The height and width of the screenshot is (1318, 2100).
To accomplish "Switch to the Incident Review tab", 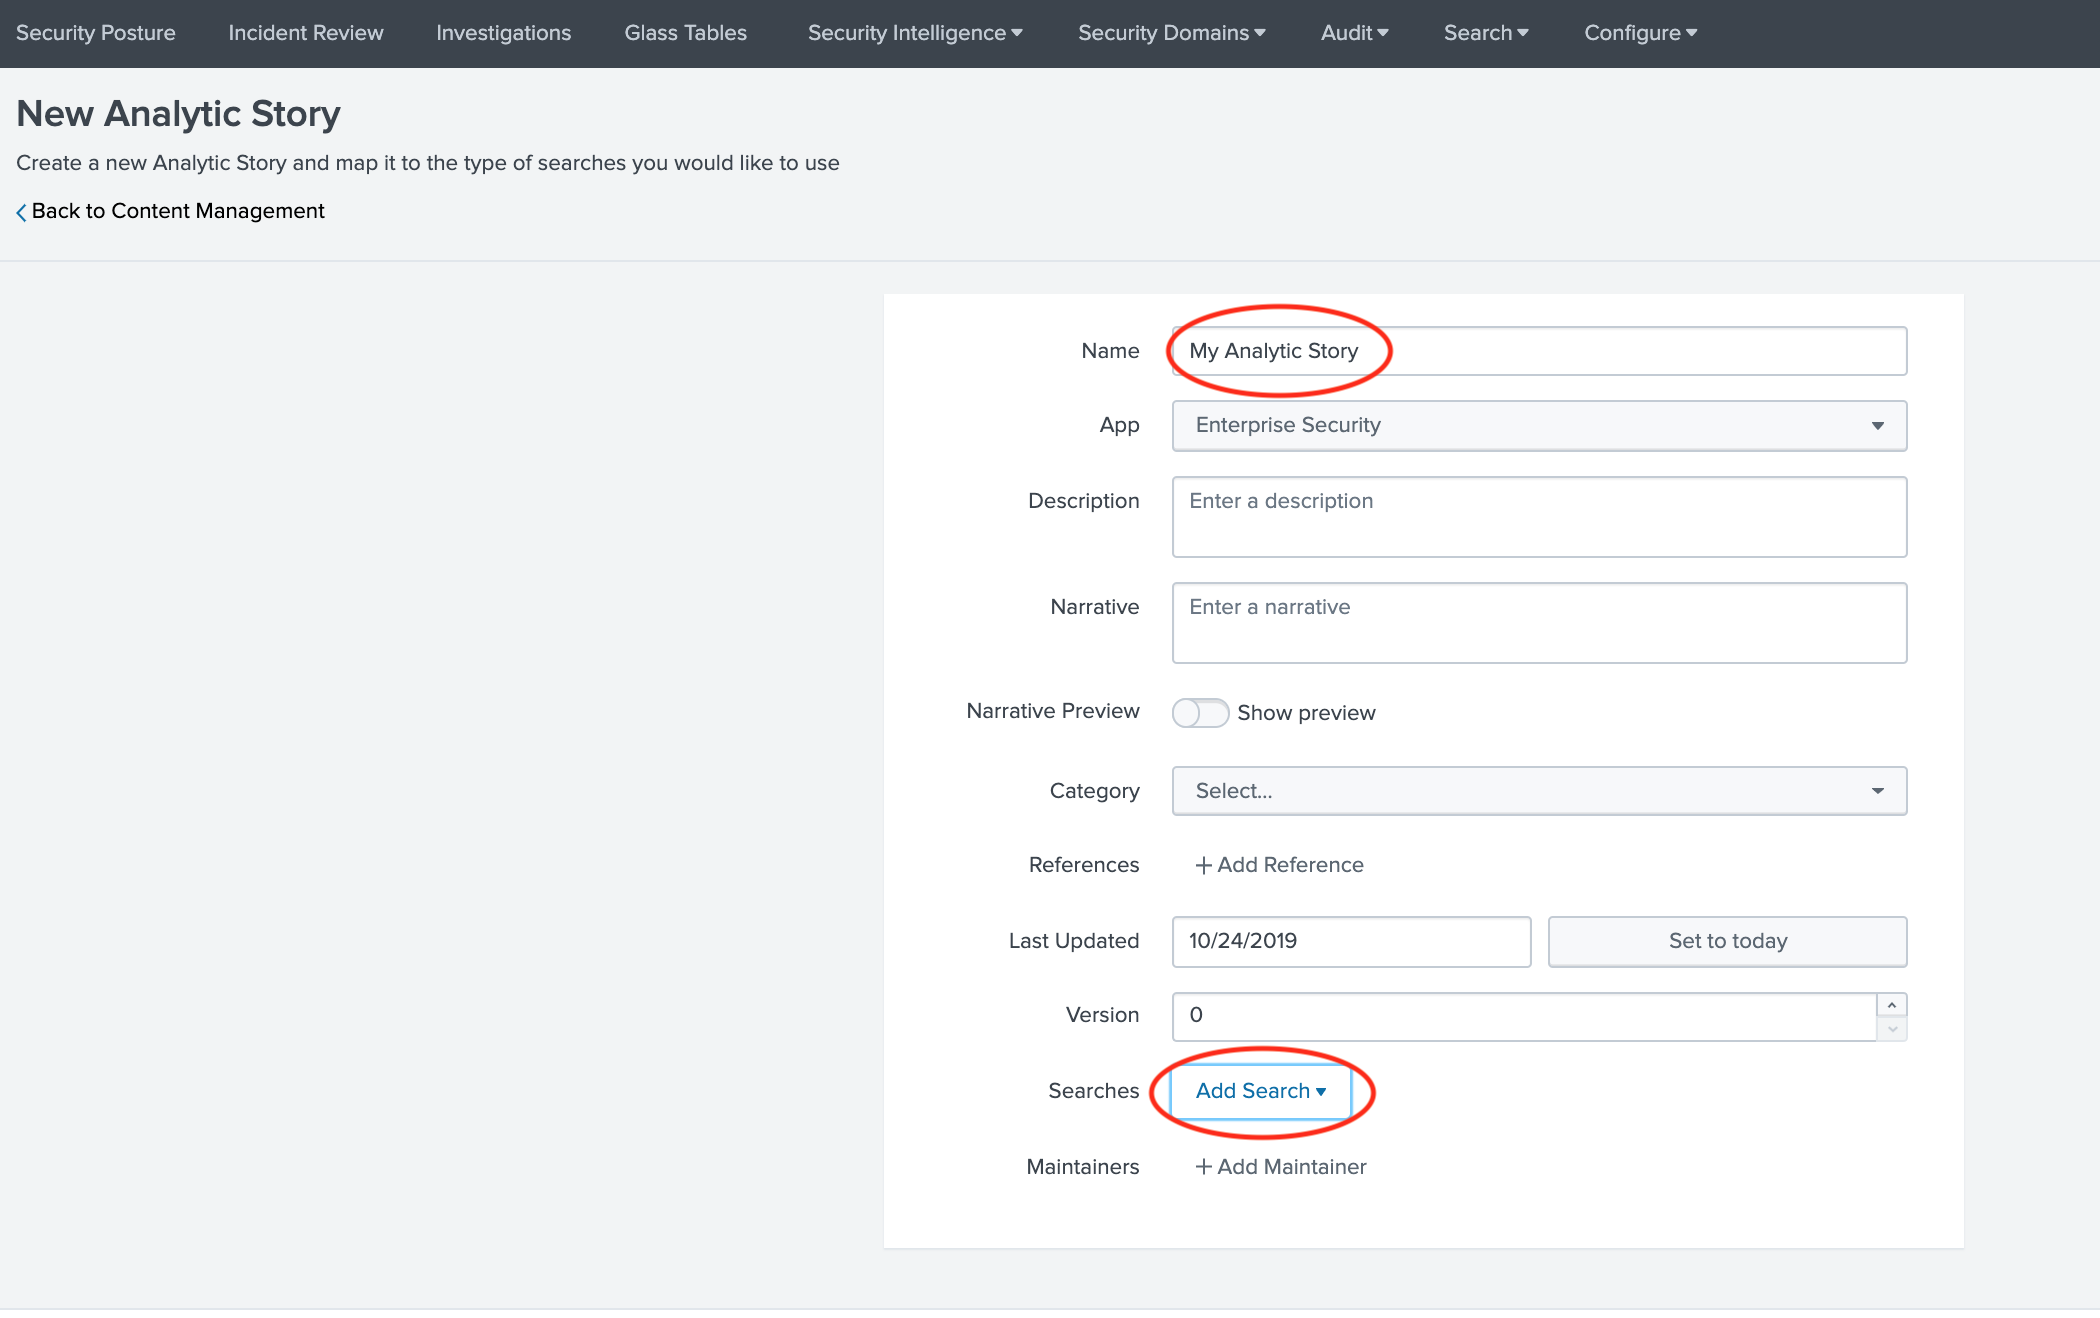I will 305,33.
